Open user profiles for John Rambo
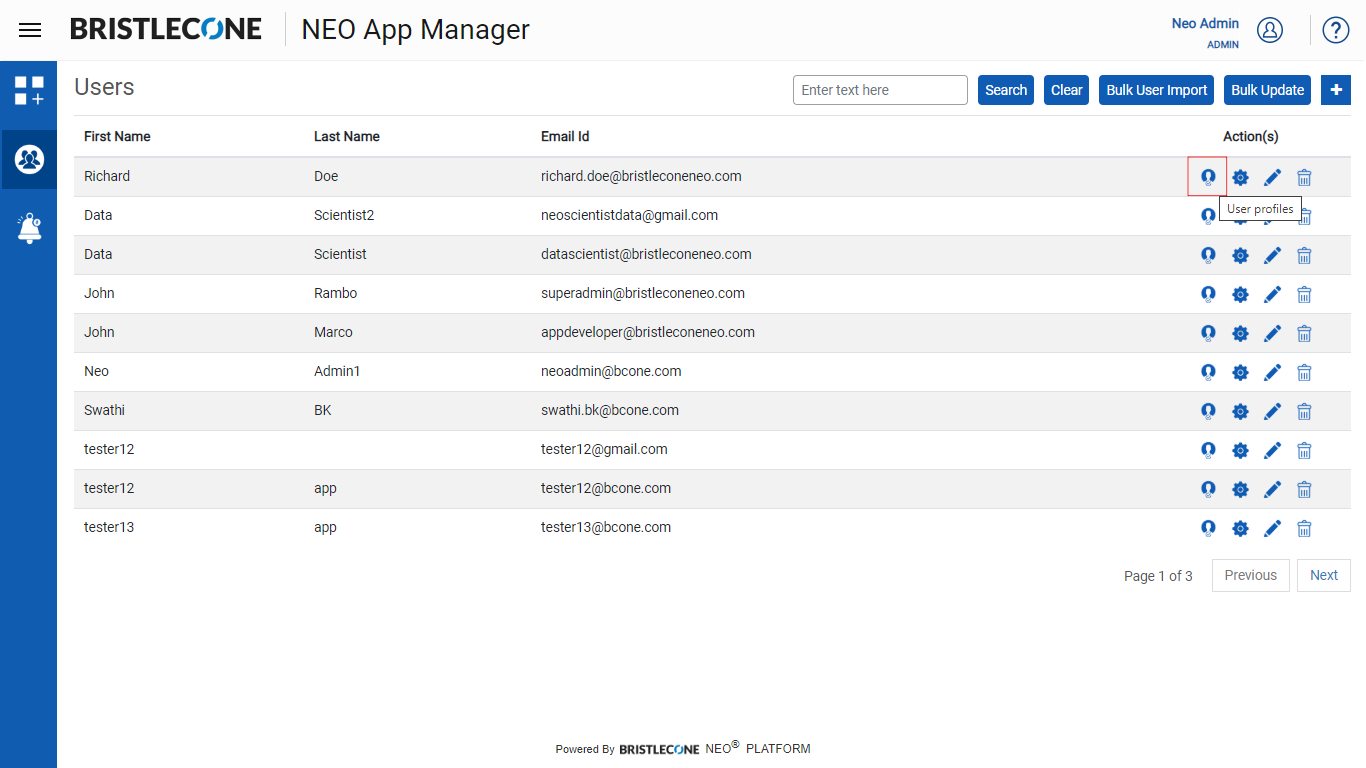Viewport: 1366px width, 768px height. pos(1208,294)
